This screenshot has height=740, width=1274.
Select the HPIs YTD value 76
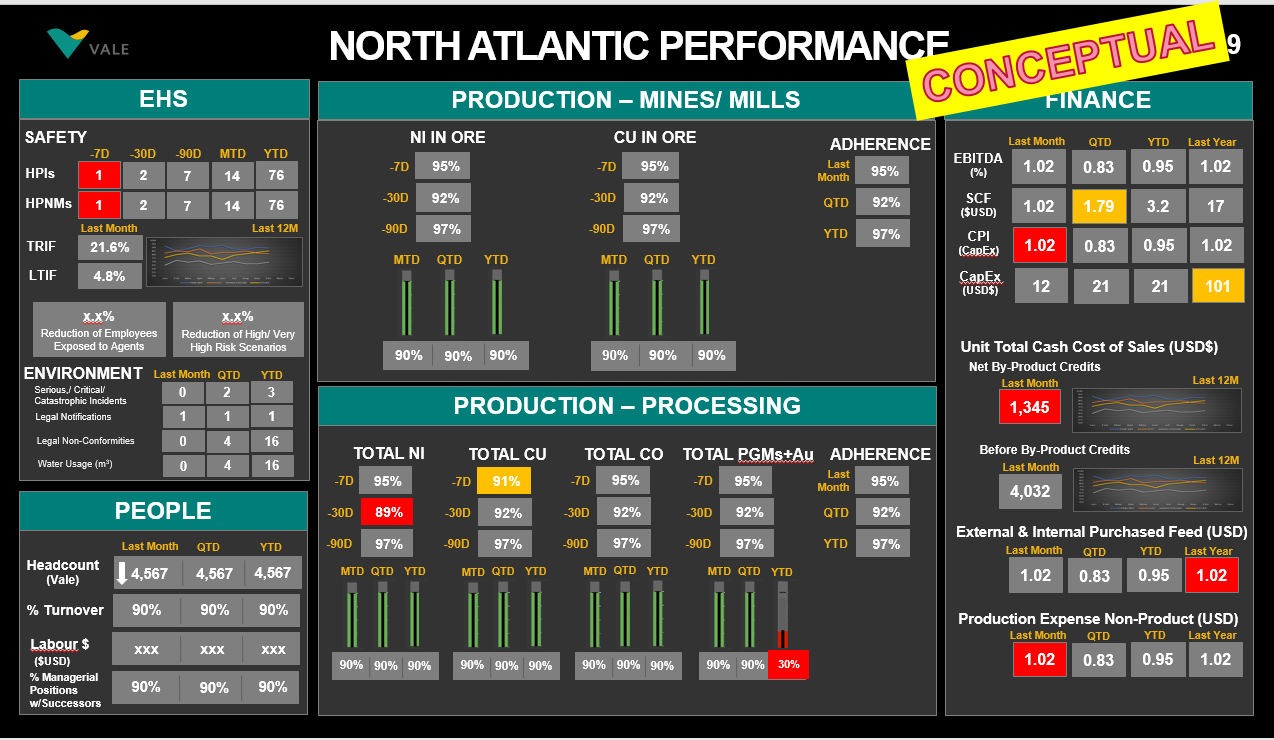click(x=276, y=175)
